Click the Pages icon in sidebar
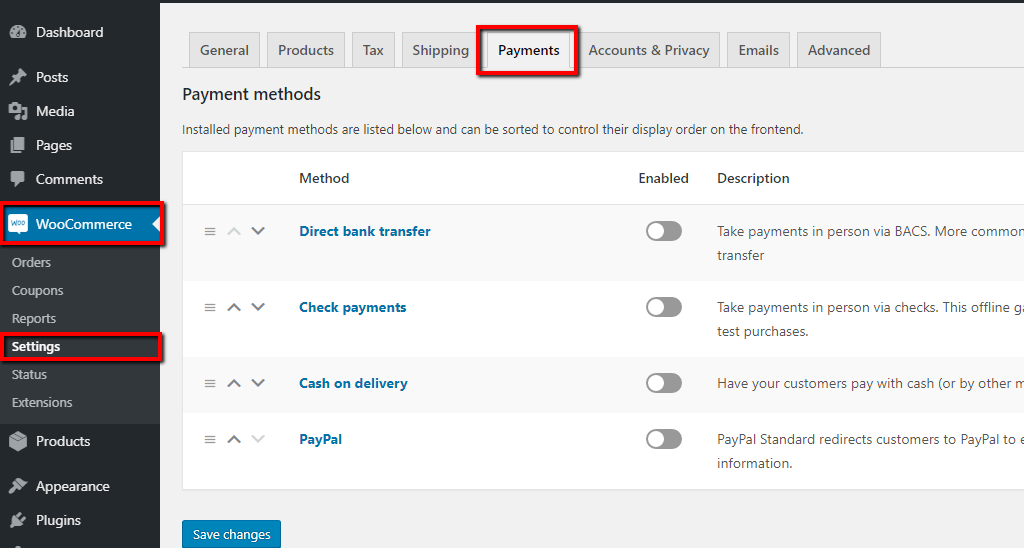 point(18,145)
